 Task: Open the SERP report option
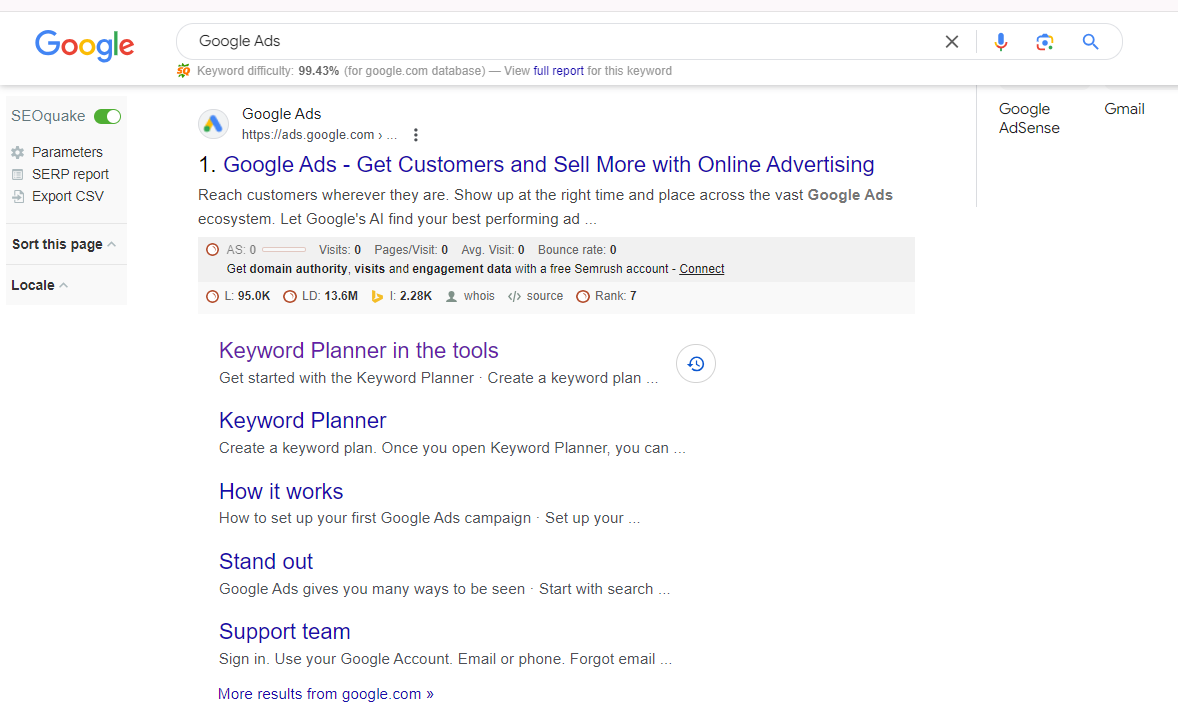pos(70,175)
